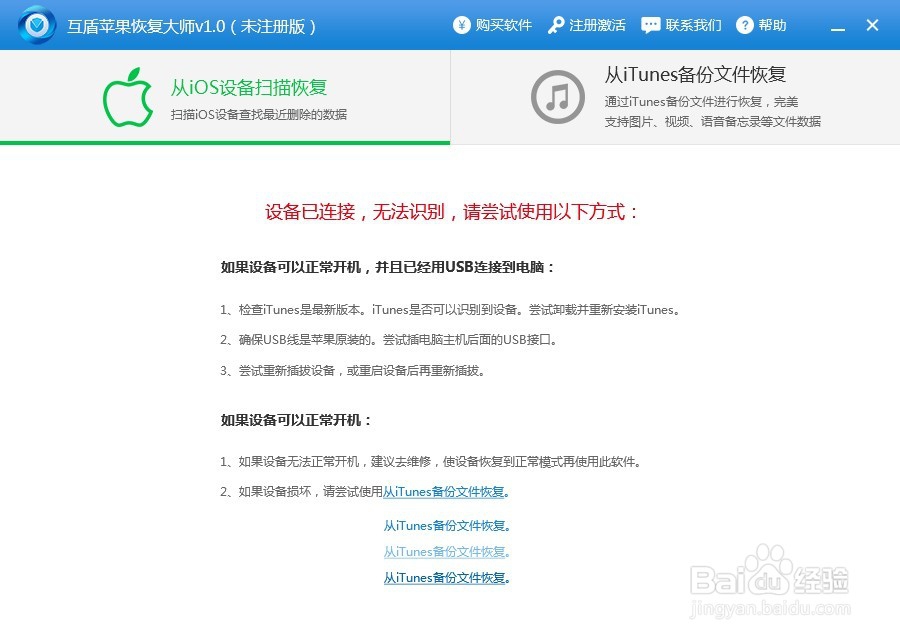
Task: Open 注册激活 registration label
Action: pyautogui.click(x=597, y=25)
